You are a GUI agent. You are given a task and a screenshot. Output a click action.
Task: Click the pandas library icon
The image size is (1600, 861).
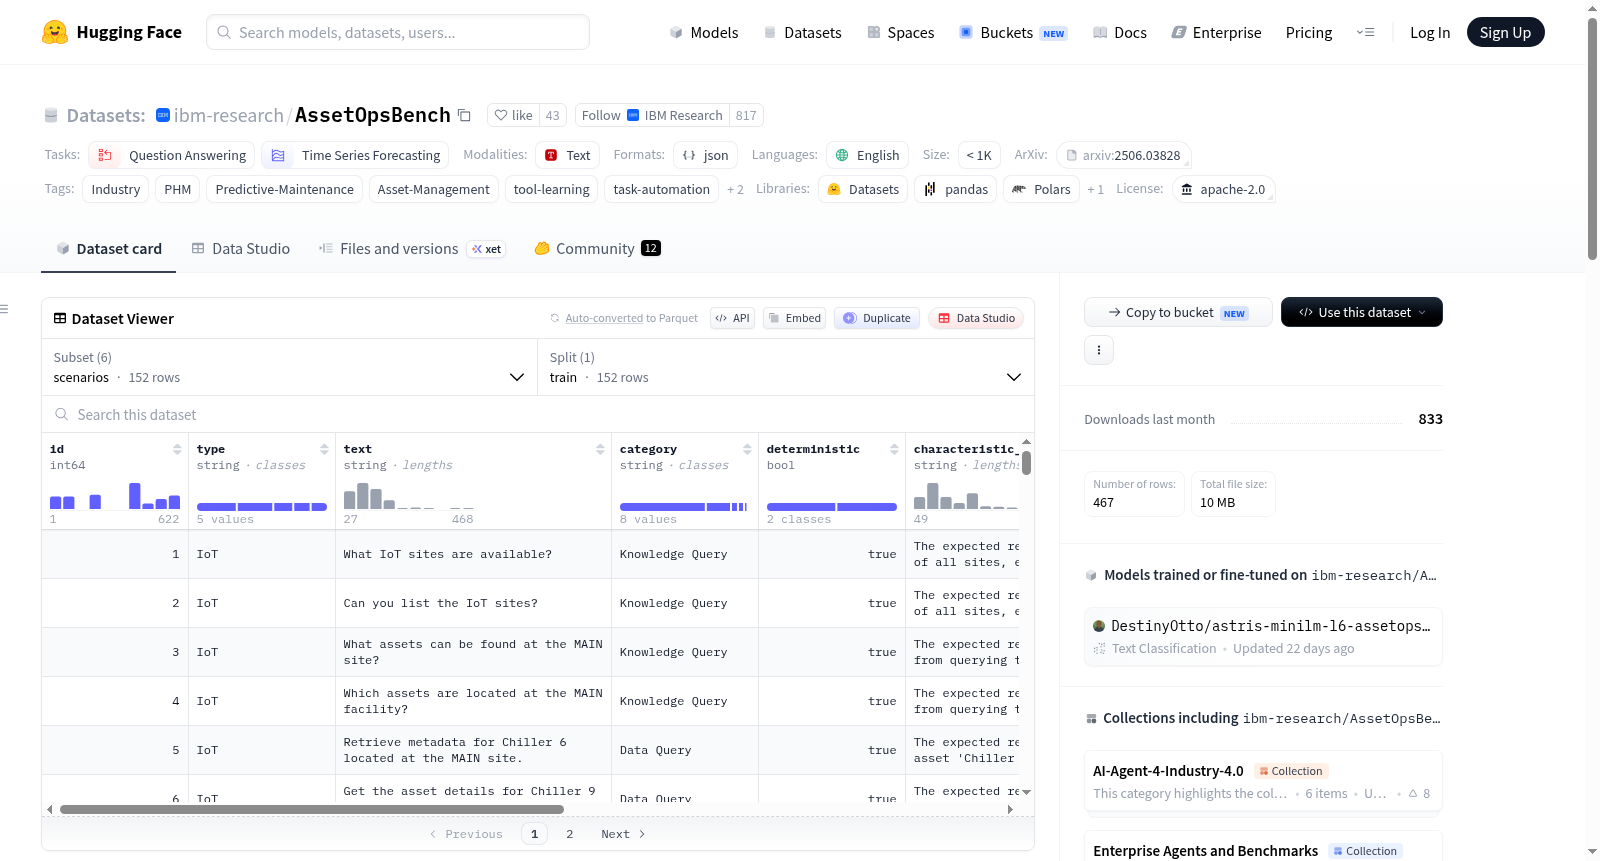[930, 189]
